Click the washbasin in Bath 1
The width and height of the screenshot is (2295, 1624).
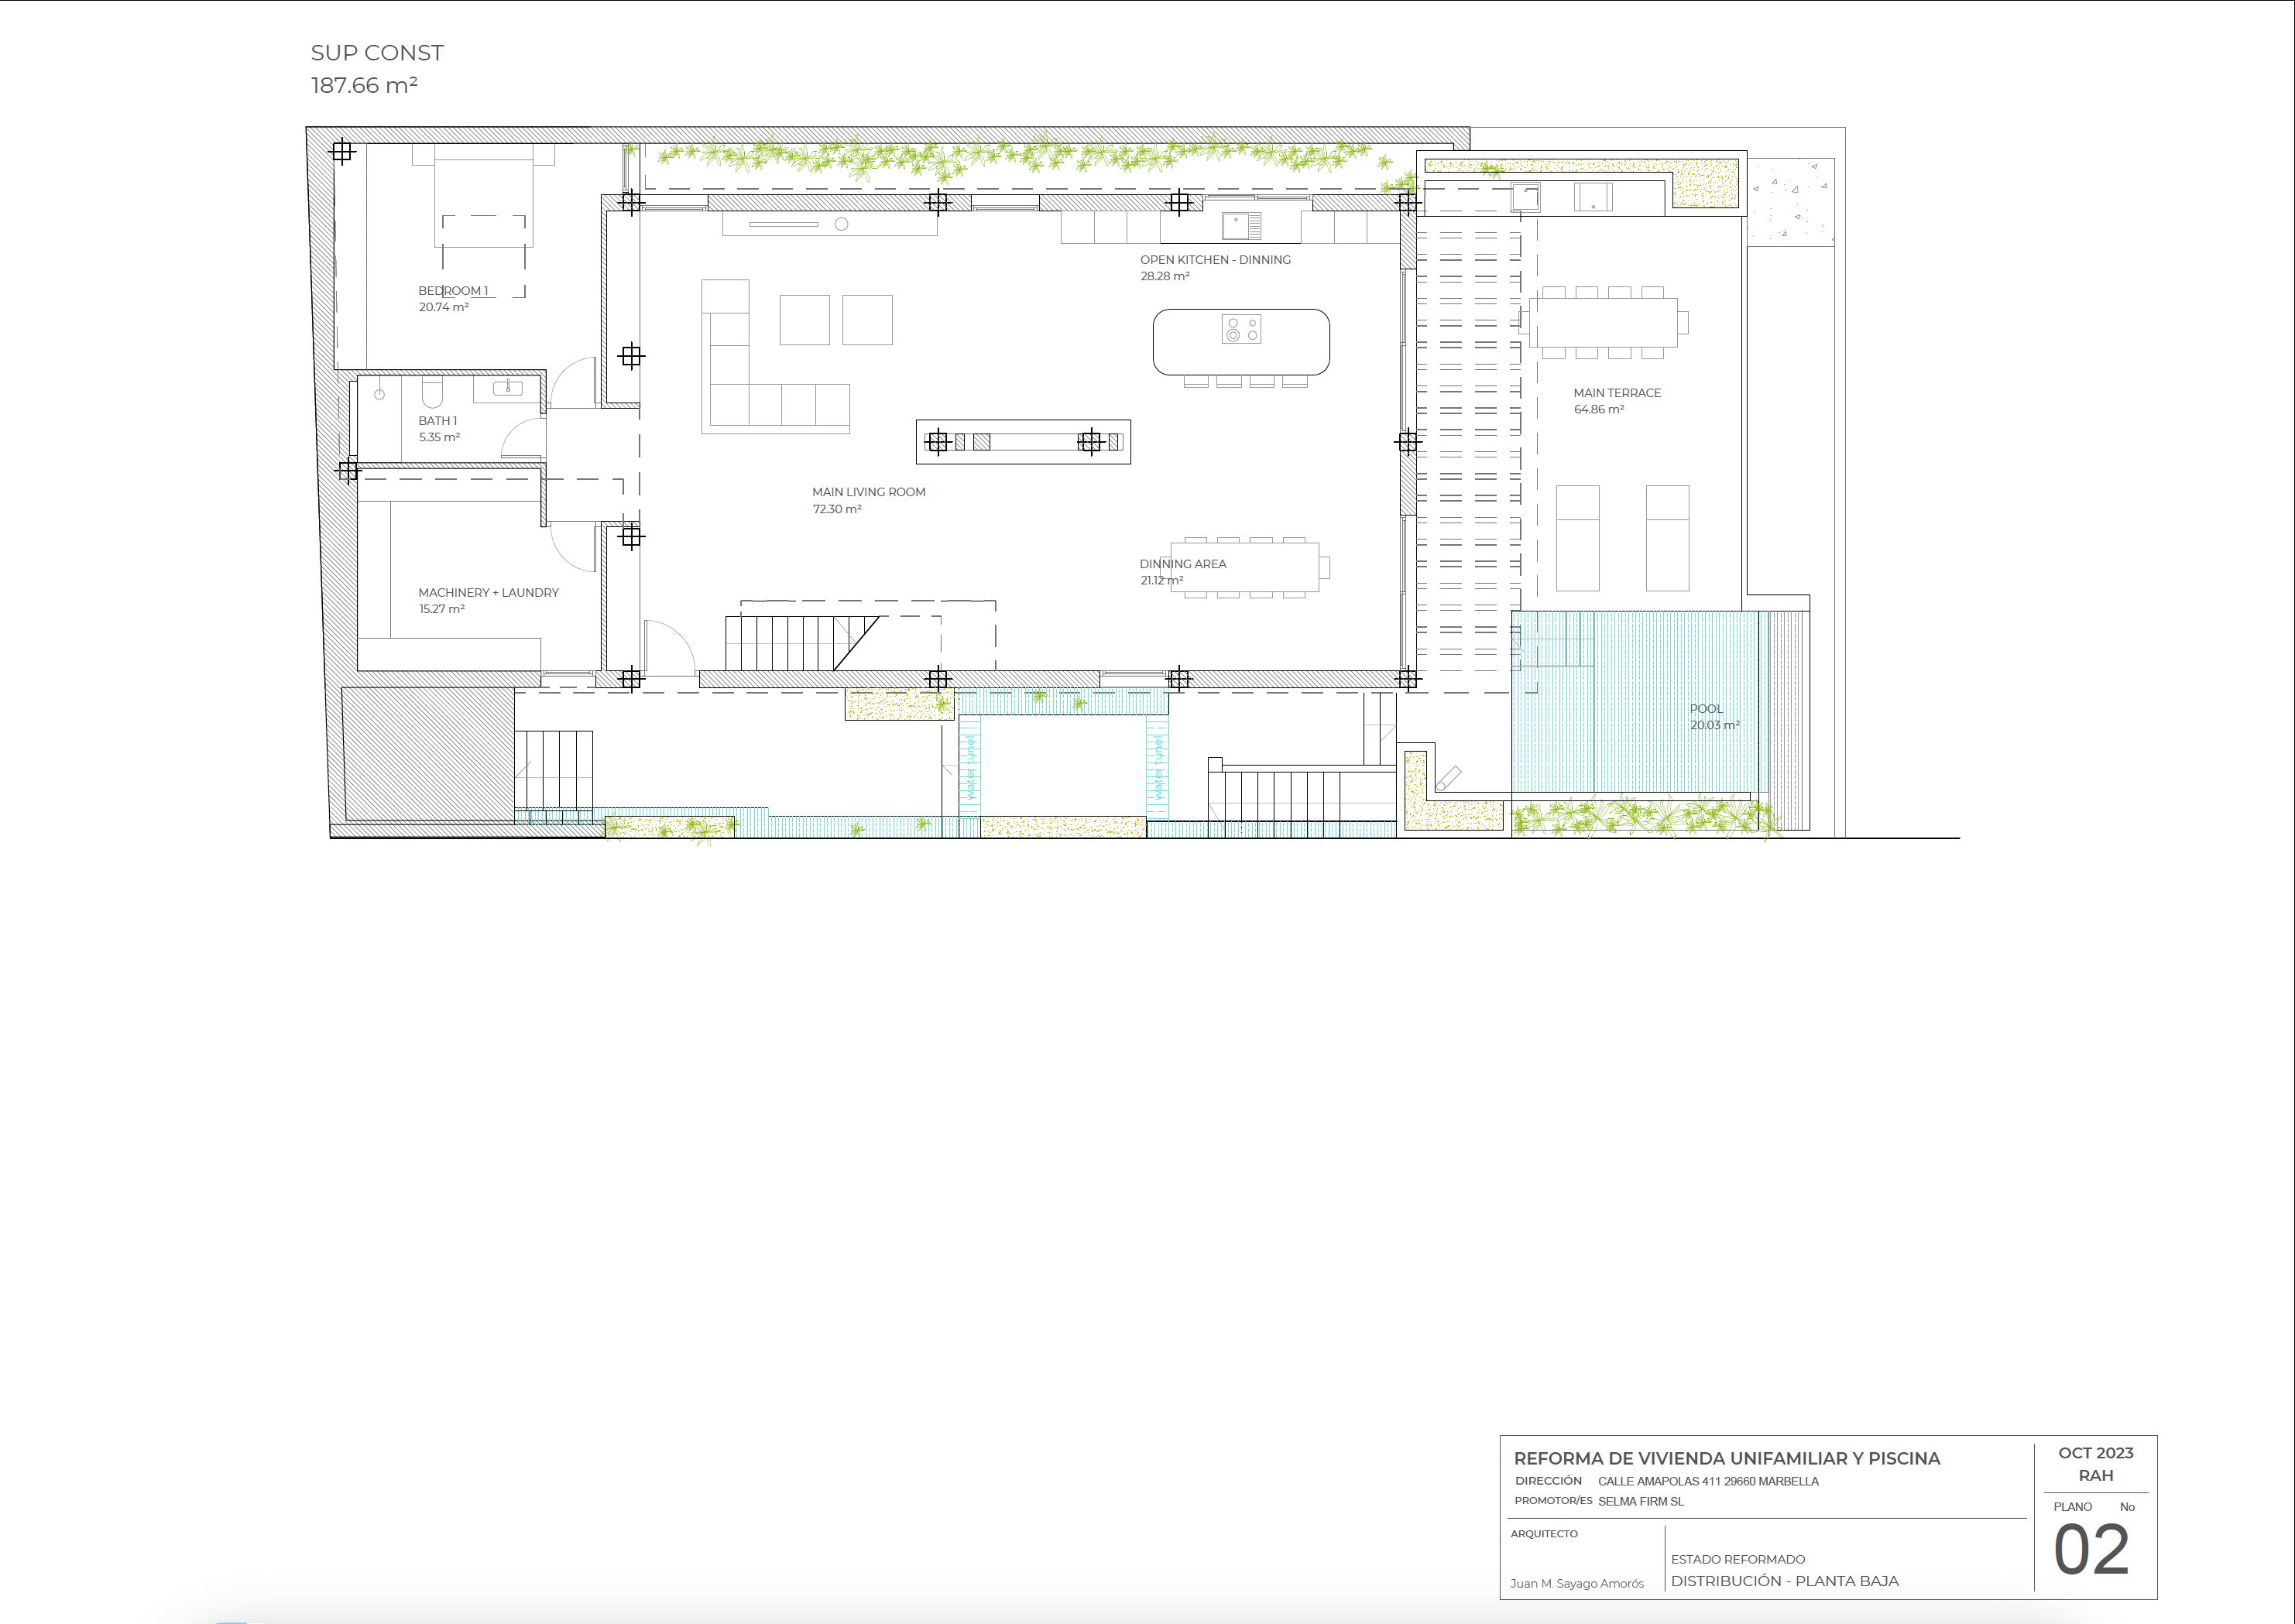click(x=508, y=388)
